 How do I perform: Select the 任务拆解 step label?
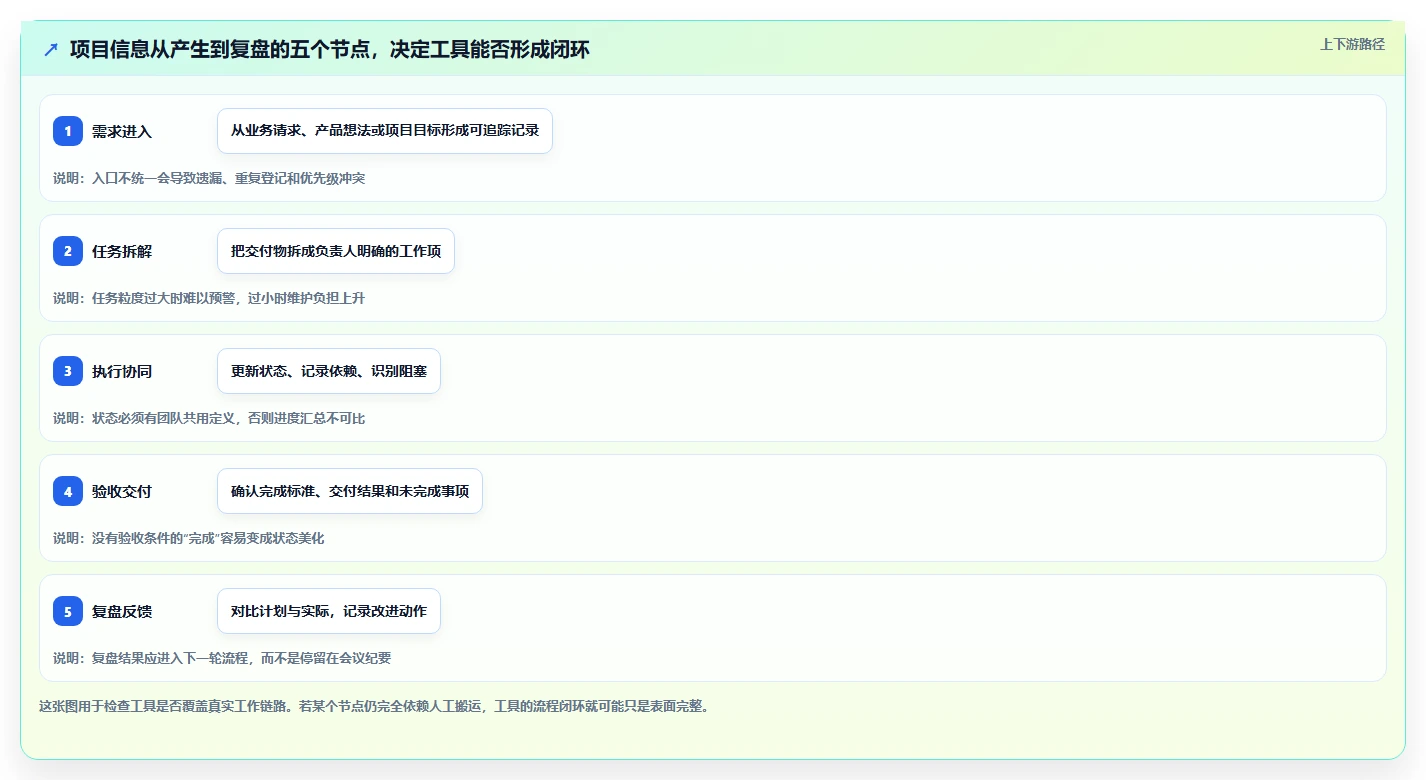122,251
